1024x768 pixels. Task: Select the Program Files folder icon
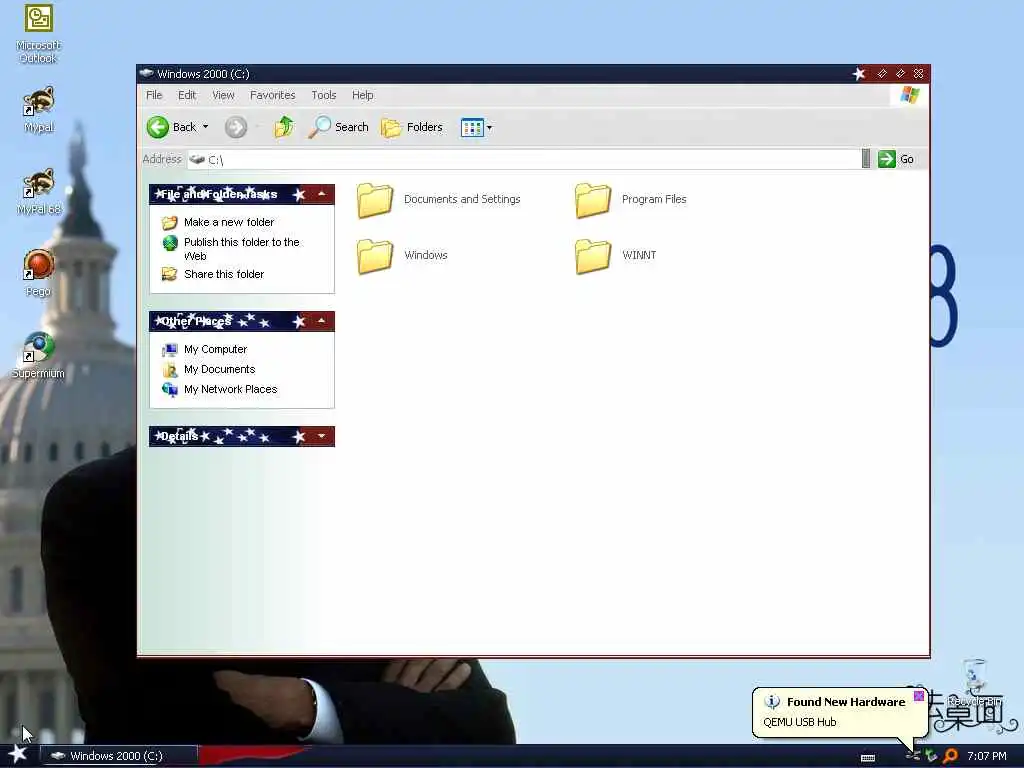pyautogui.click(x=593, y=200)
